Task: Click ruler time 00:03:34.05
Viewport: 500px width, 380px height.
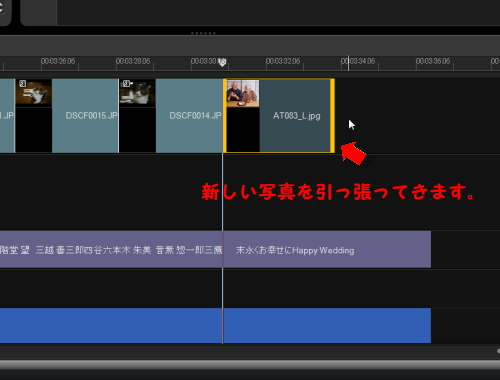Action: click(358, 61)
